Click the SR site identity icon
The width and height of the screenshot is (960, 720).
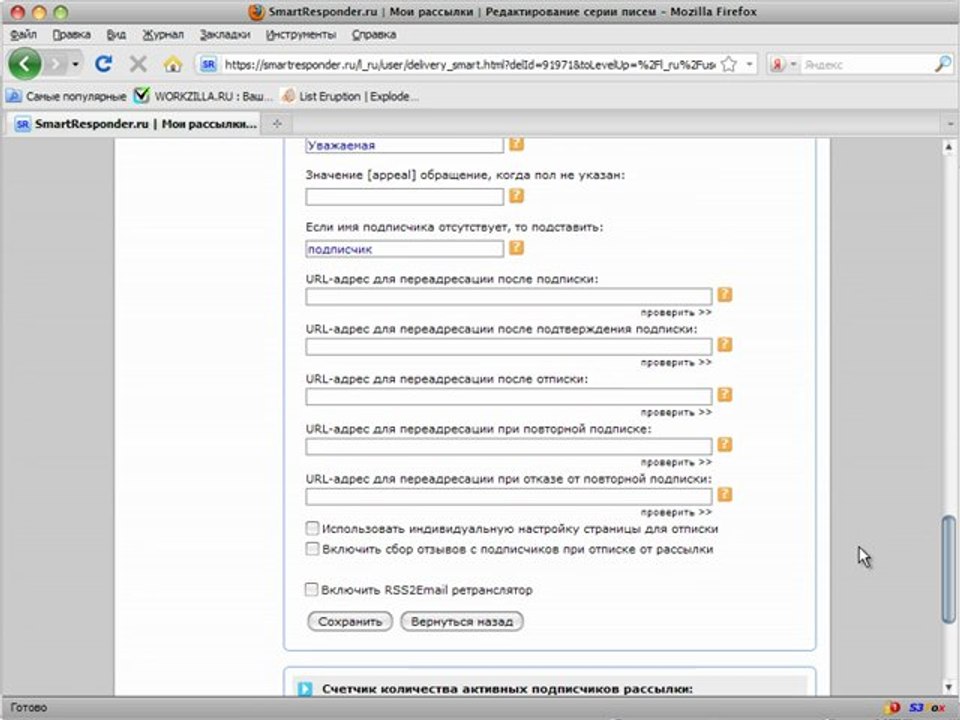pos(208,64)
